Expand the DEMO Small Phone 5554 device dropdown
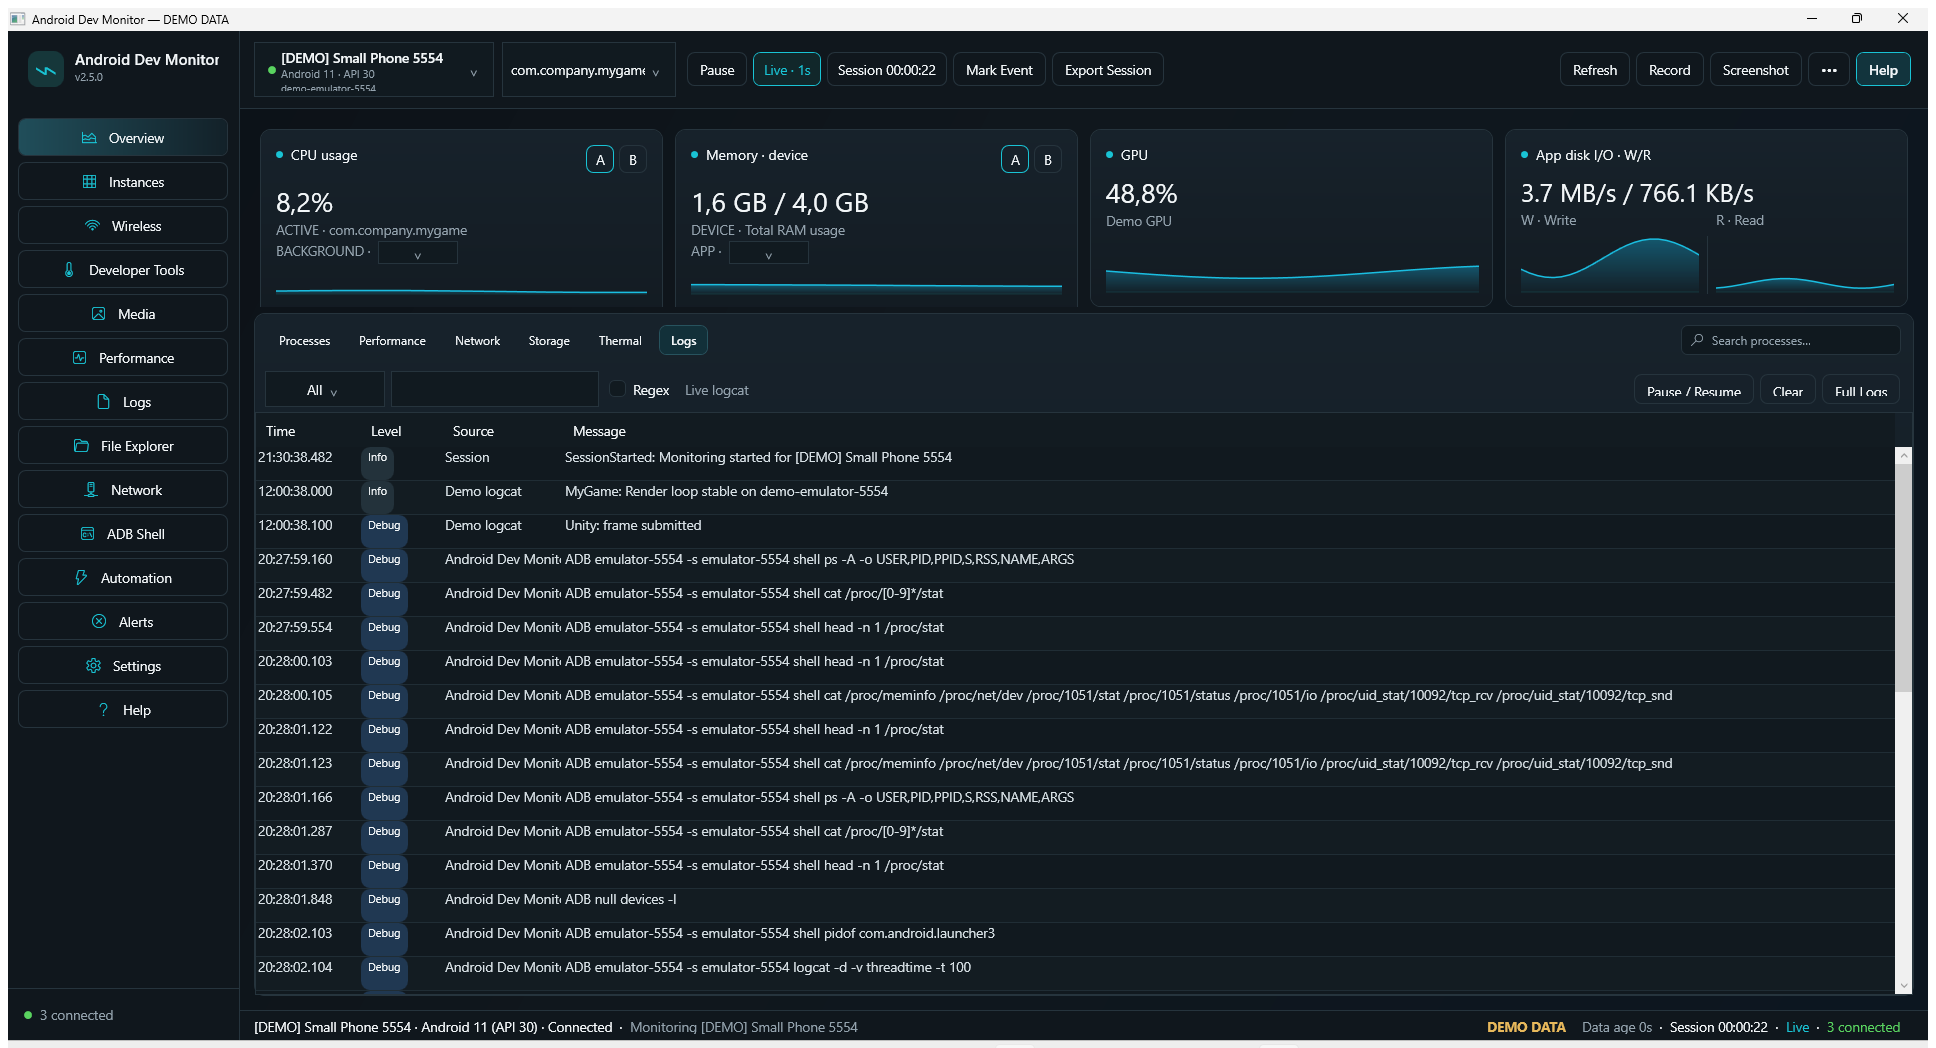This screenshot has height=1048, width=1936. click(374, 70)
